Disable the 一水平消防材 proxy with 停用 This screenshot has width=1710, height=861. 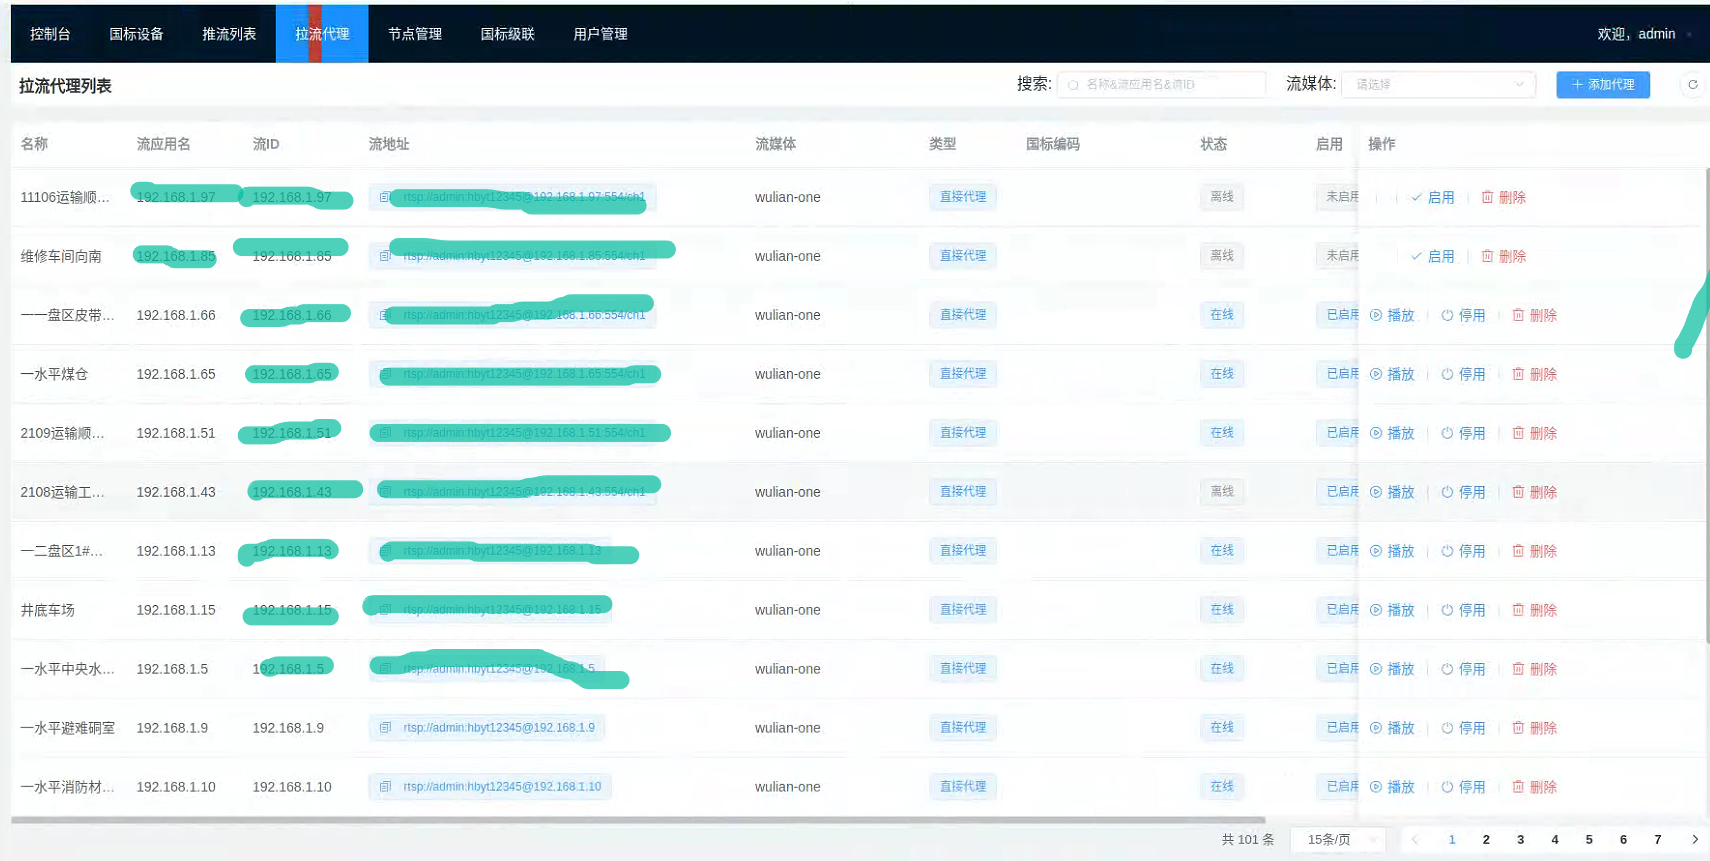click(1463, 787)
